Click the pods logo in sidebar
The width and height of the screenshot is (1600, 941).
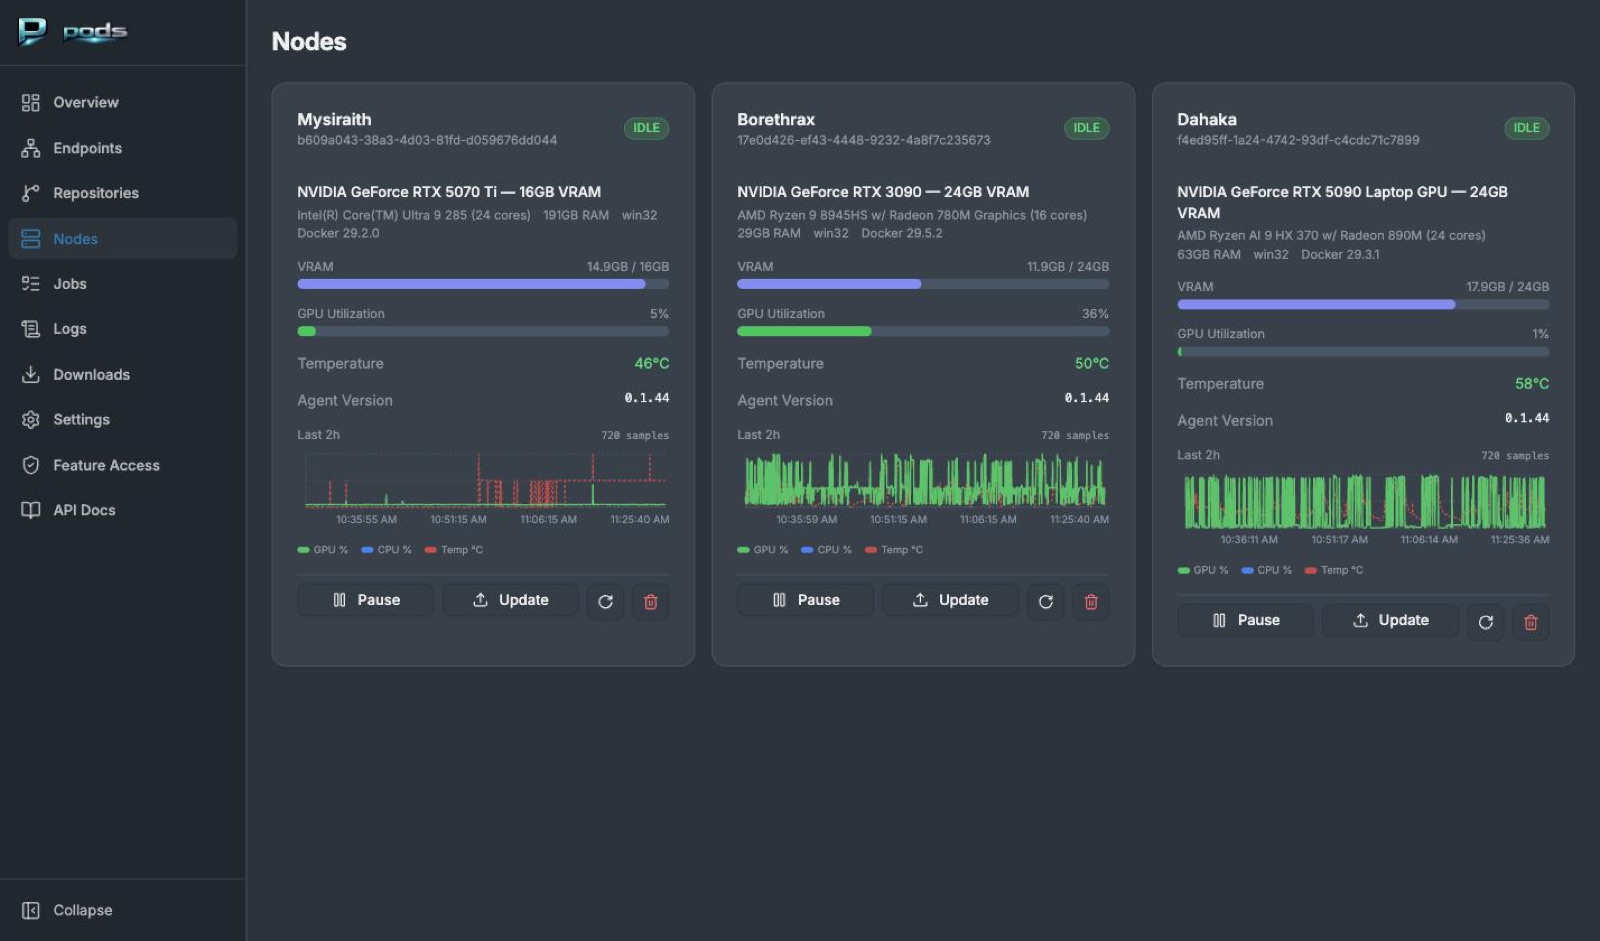pyautogui.click(x=73, y=32)
